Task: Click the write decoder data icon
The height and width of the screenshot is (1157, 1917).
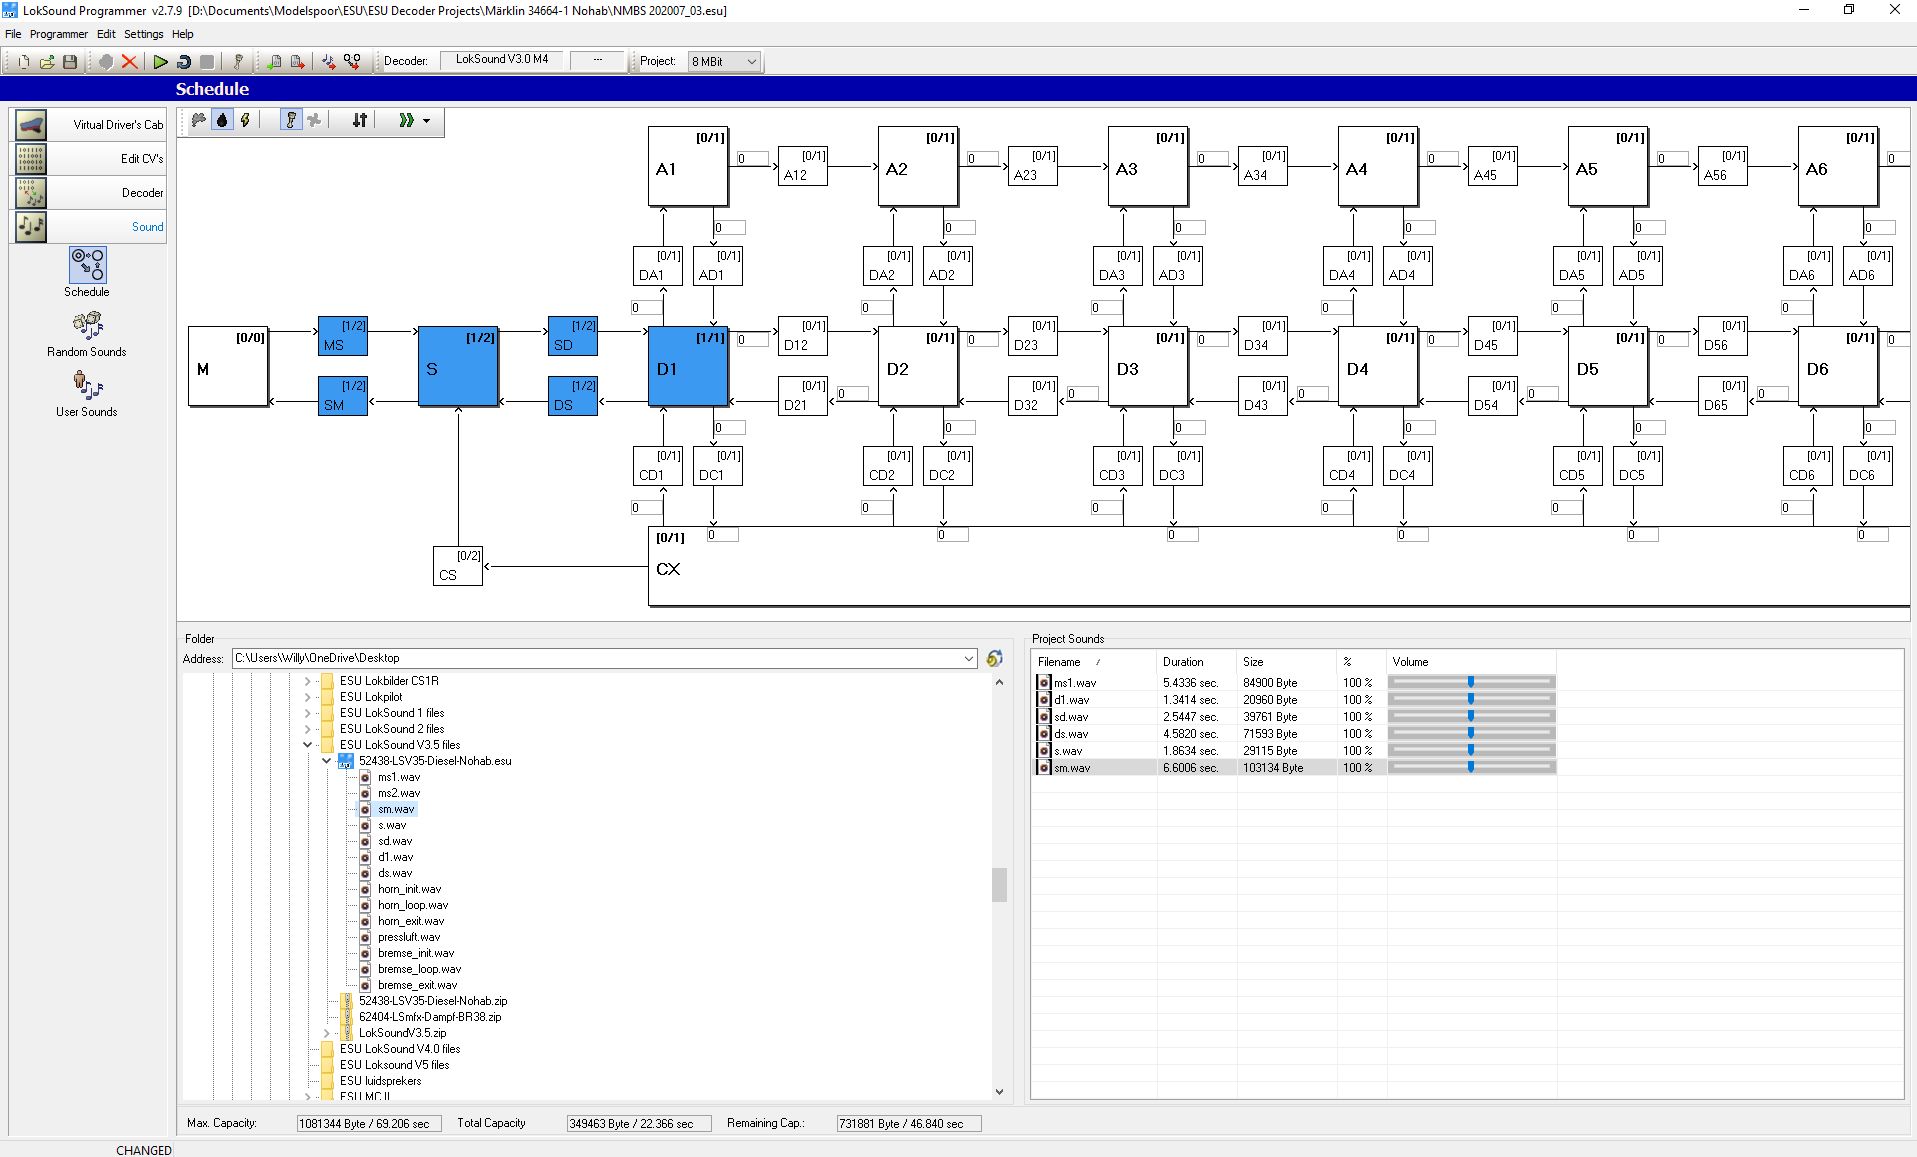Action: 297,62
